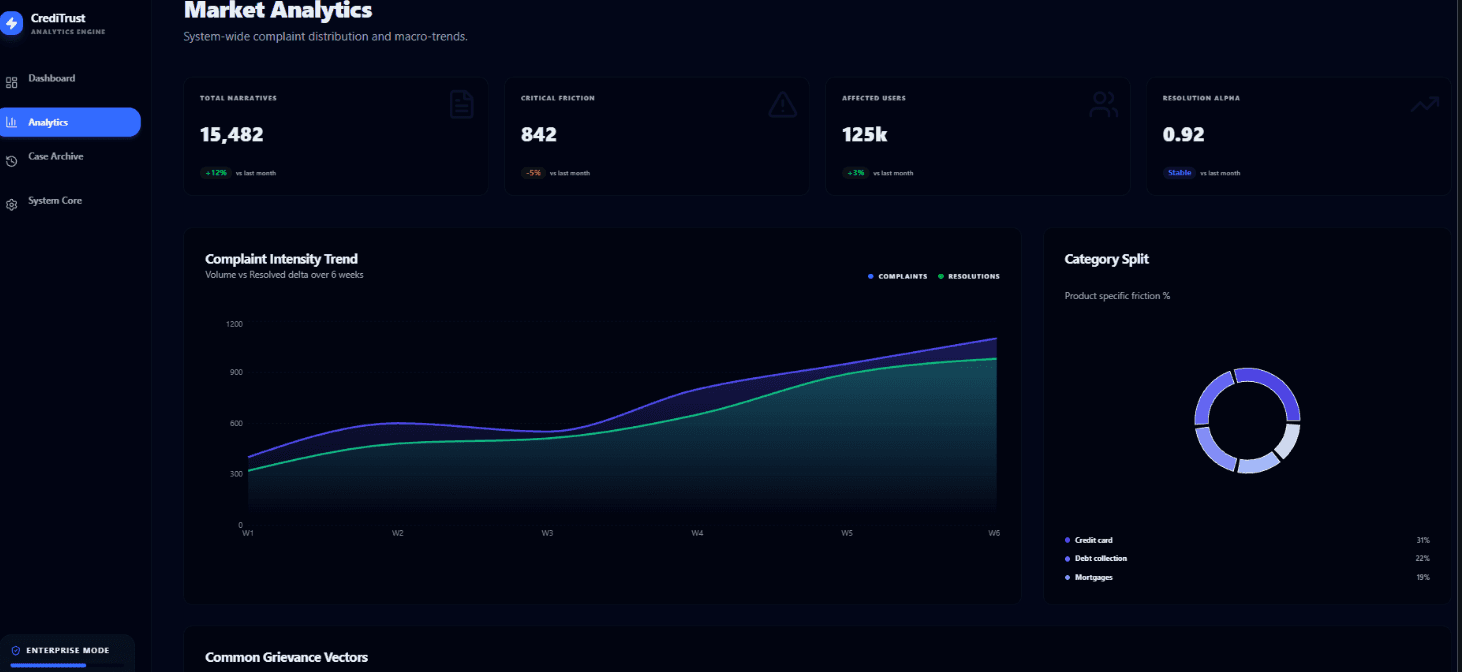Click the Category Split donut chart
This screenshot has height=672, width=1462.
[x=1247, y=420]
